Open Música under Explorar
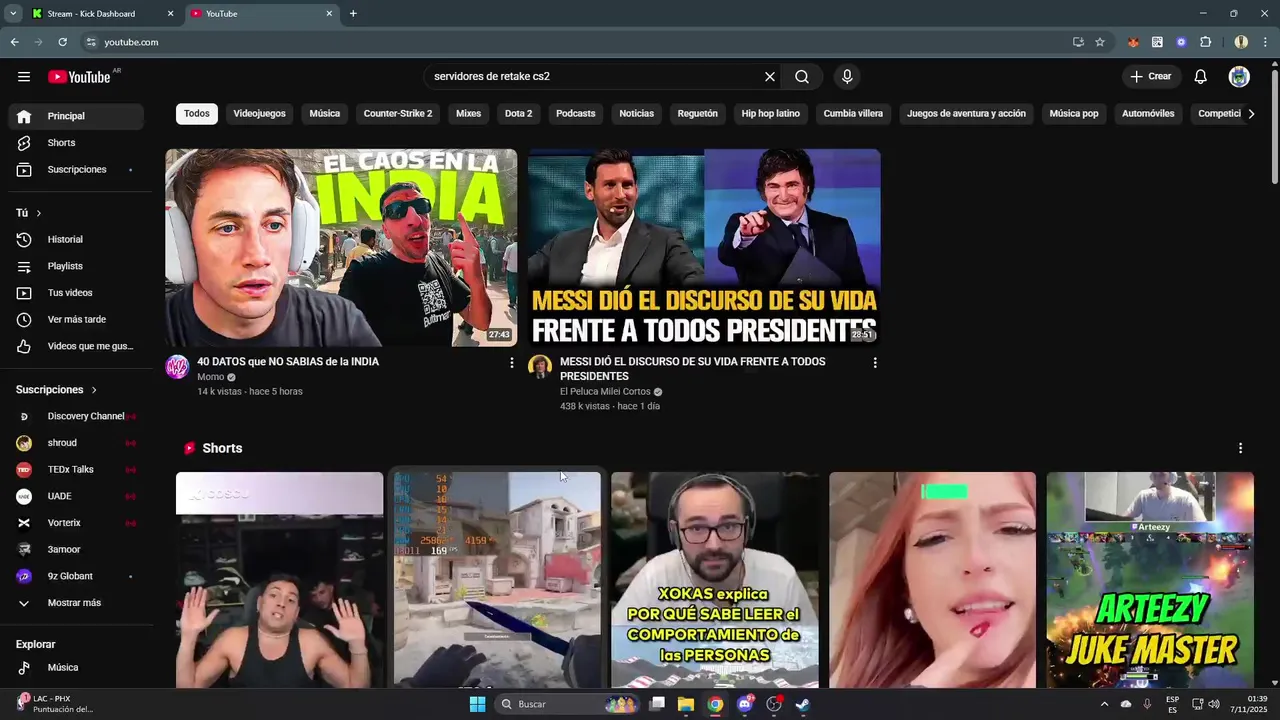 [x=76, y=668]
